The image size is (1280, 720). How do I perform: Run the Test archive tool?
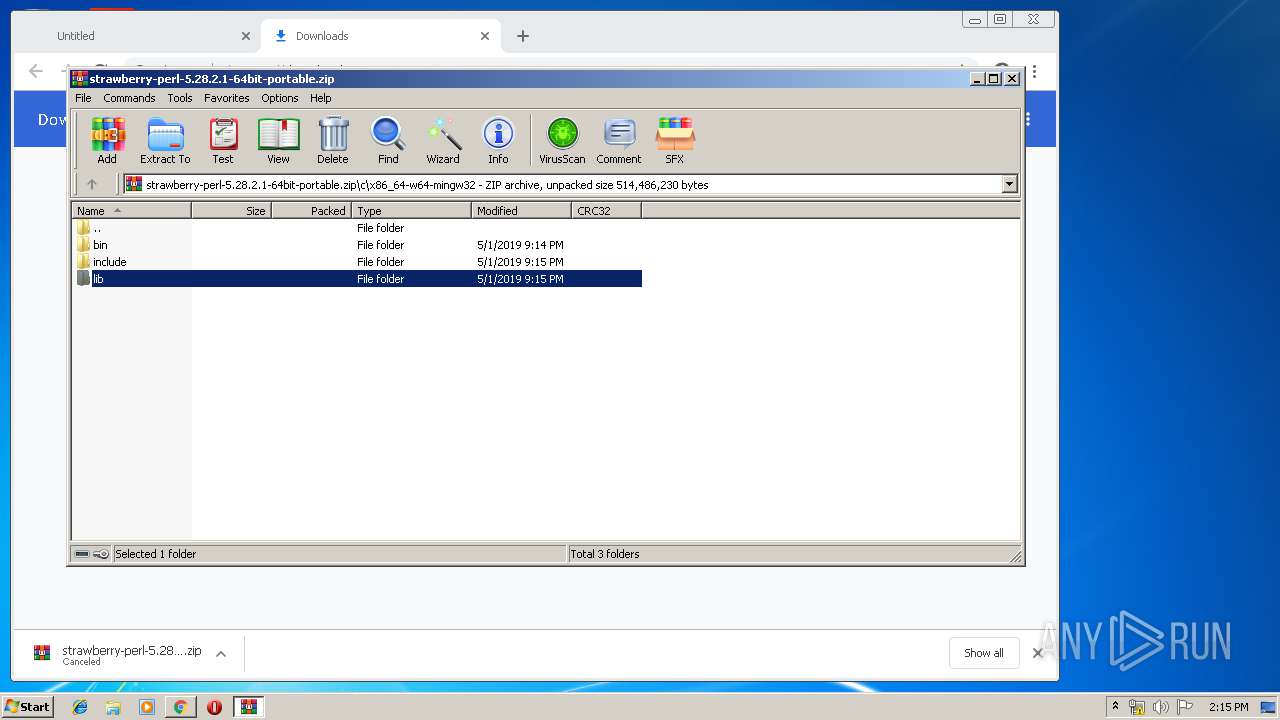pos(223,140)
